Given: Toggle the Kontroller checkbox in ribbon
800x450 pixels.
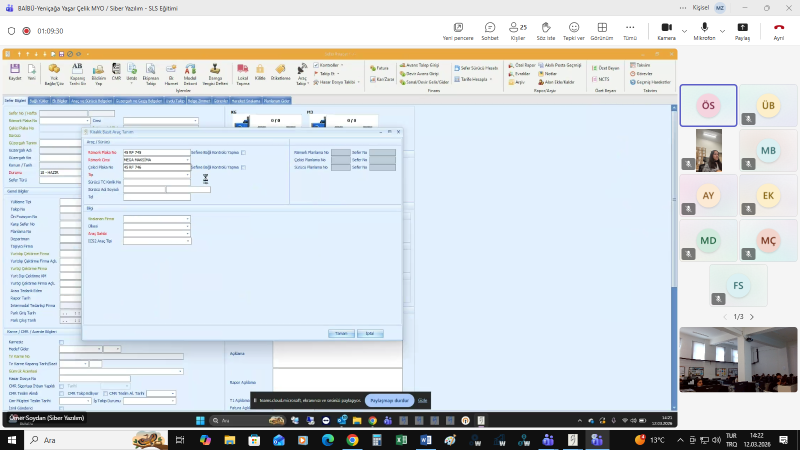Looking at the screenshot, I should [x=317, y=65].
